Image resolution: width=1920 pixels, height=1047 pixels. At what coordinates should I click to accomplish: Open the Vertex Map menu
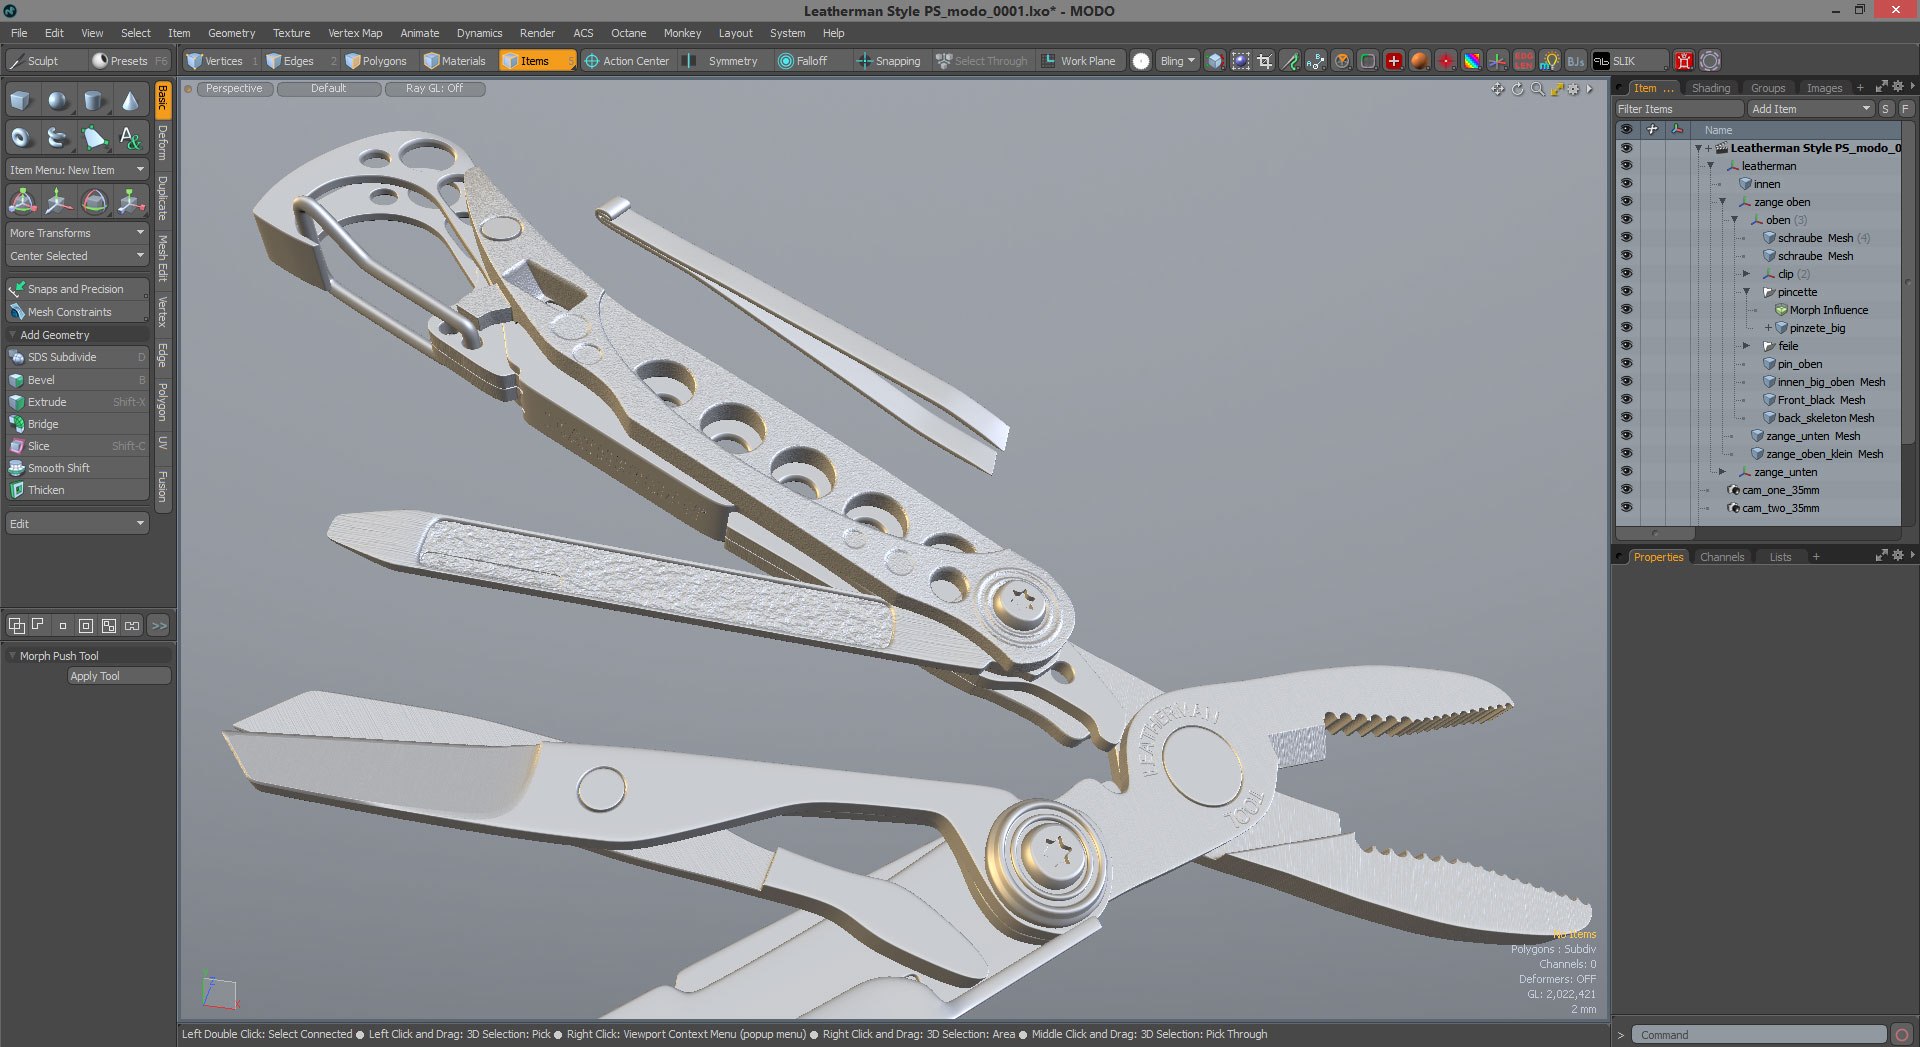point(355,33)
